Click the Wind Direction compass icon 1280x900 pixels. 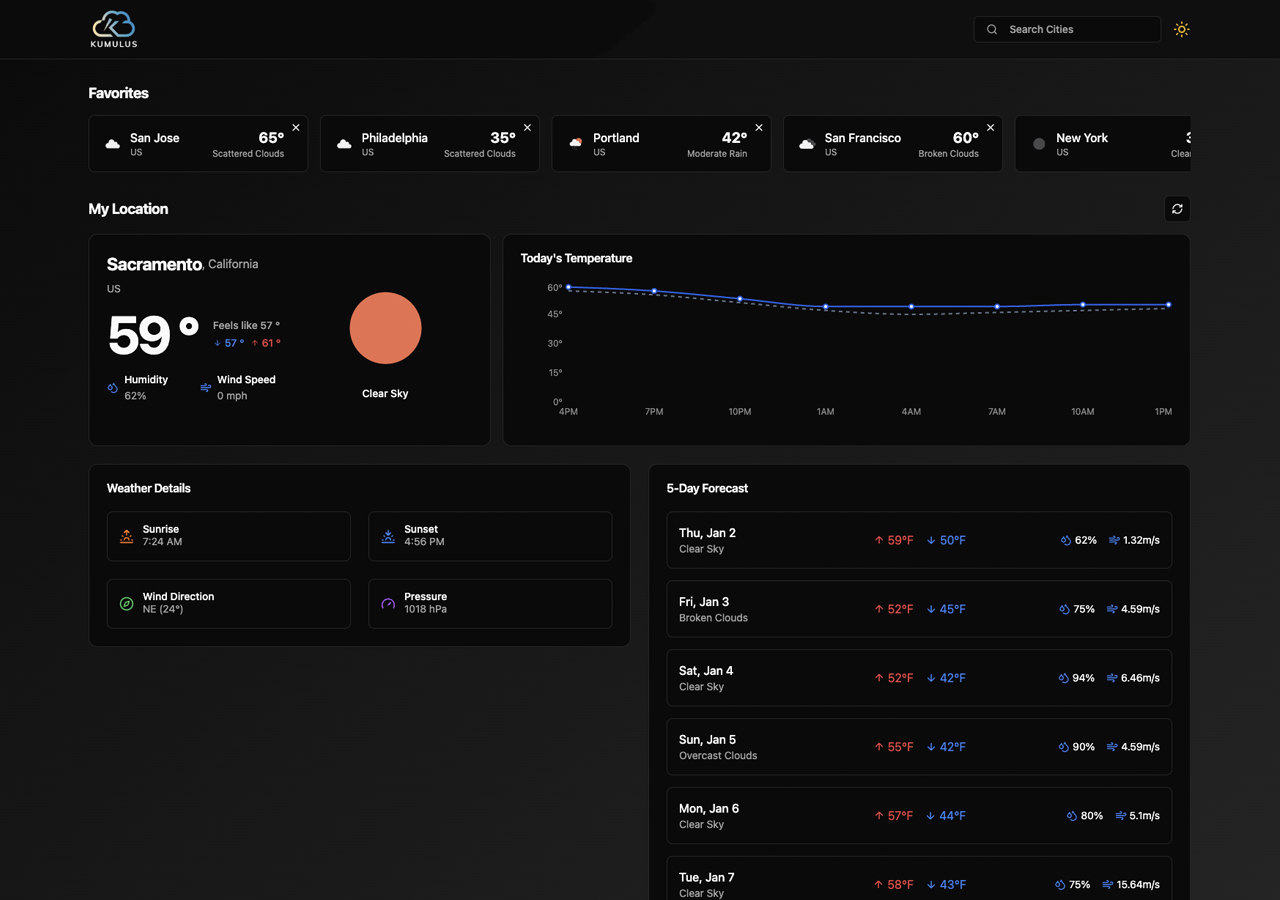pos(127,603)
